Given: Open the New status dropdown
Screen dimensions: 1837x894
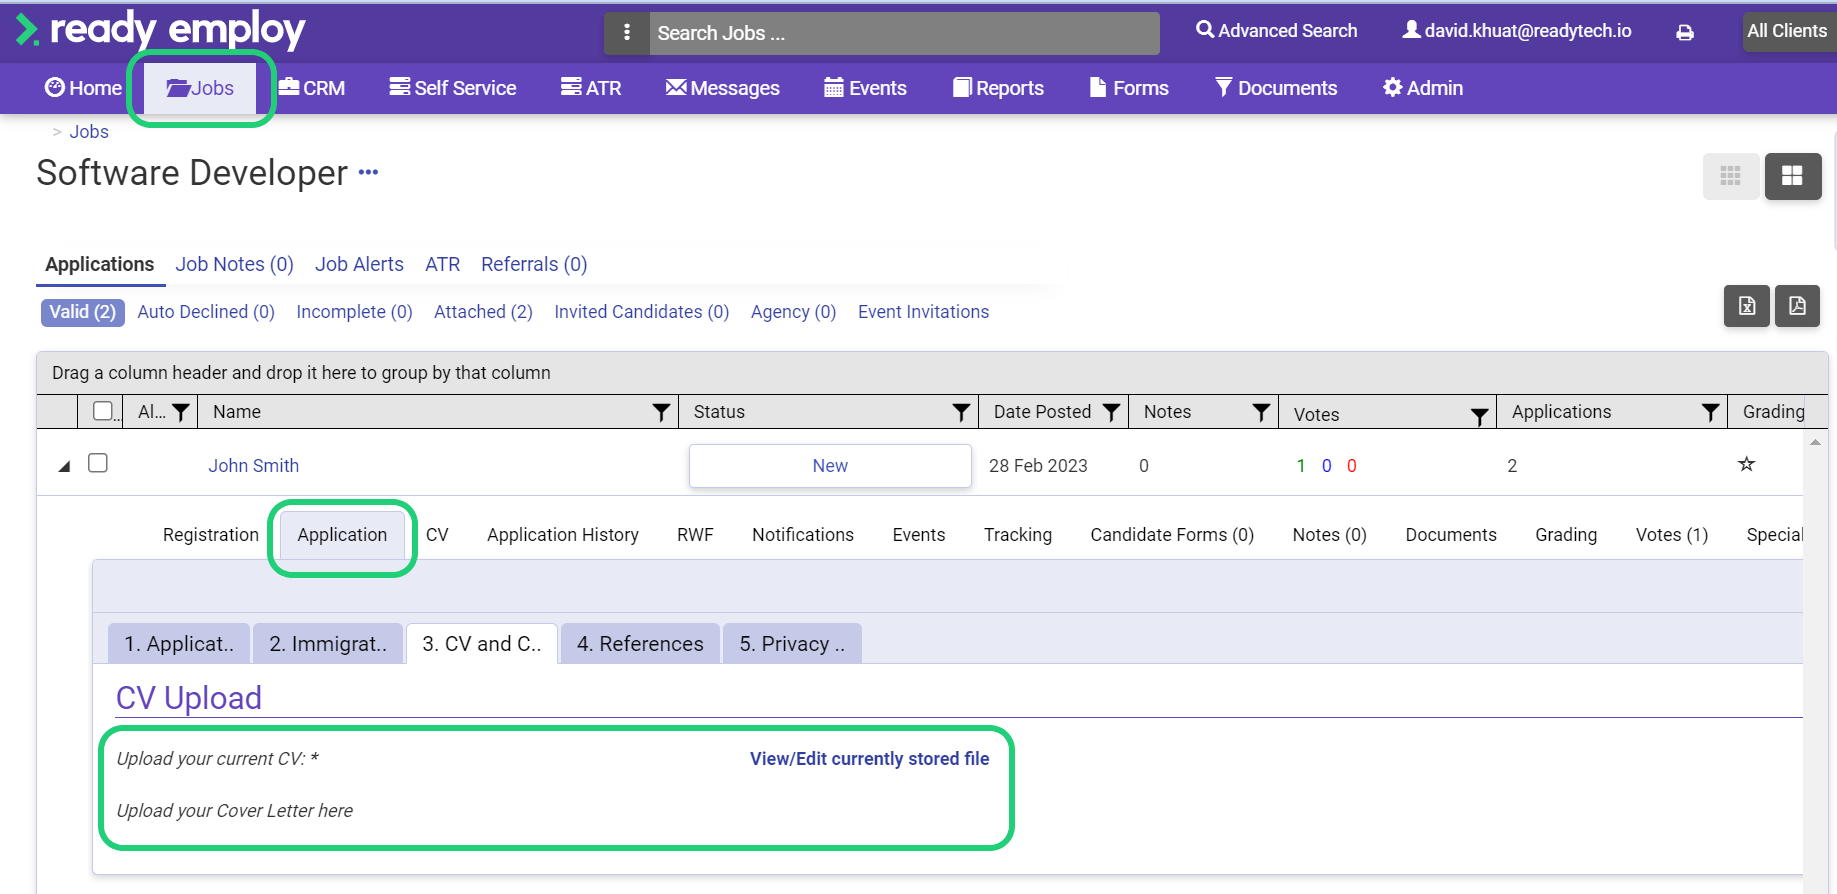Looking at the screenshot, I should pyautogui.click(x=830, y=466).
